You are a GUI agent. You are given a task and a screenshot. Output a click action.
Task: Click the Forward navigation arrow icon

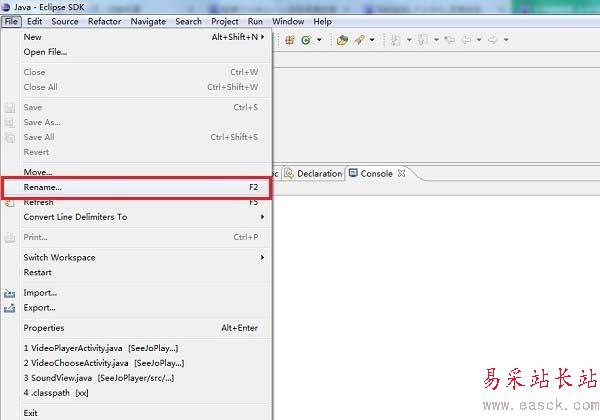tap(493, 39)
